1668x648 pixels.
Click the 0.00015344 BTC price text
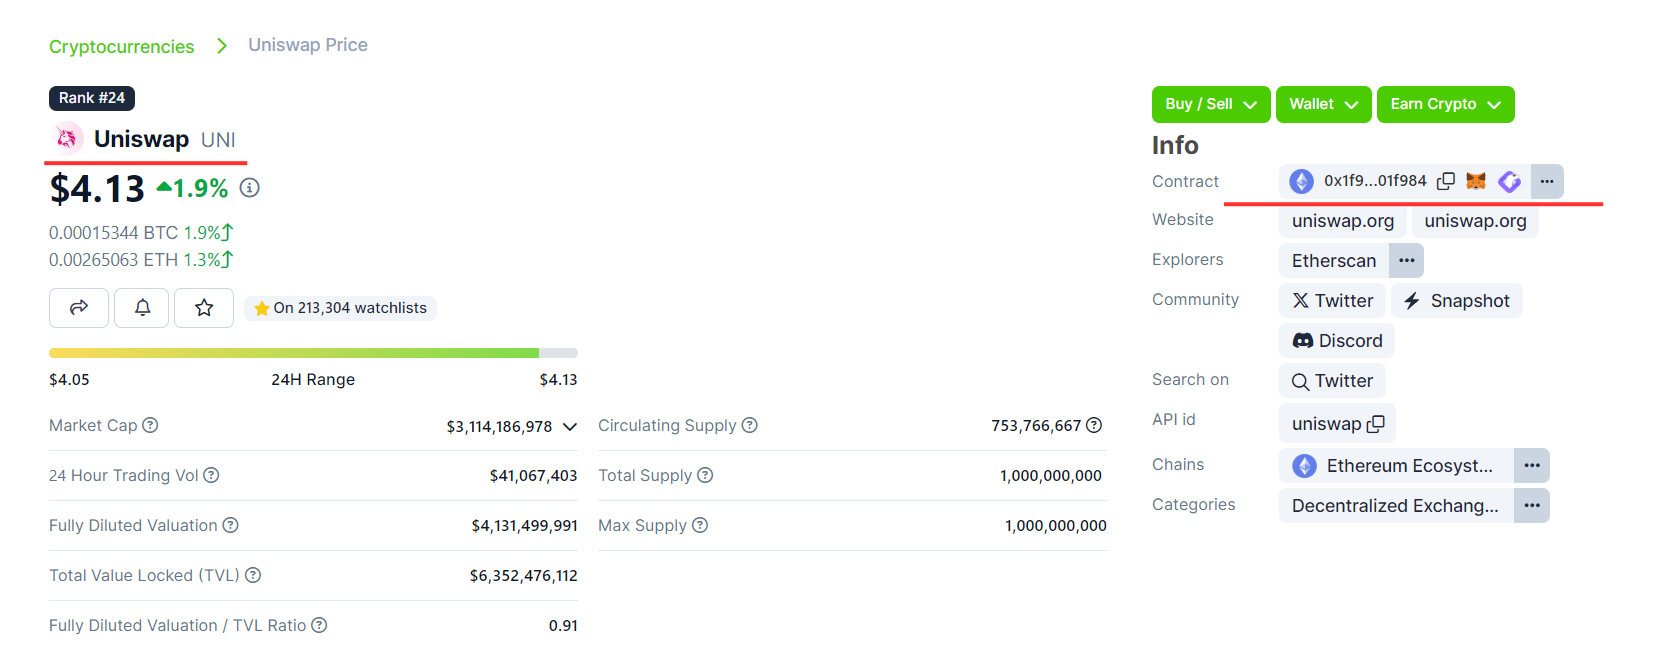click(113, 232)
